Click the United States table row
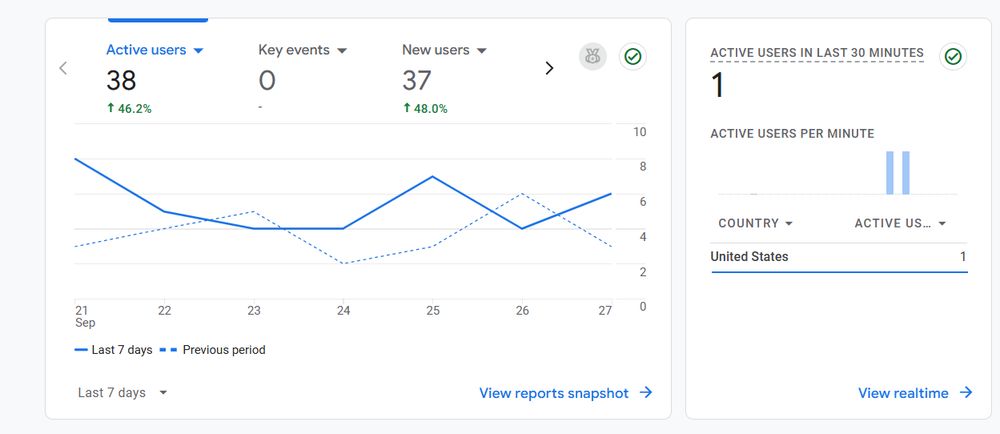The image size is (1000, 434). (839, 257)
